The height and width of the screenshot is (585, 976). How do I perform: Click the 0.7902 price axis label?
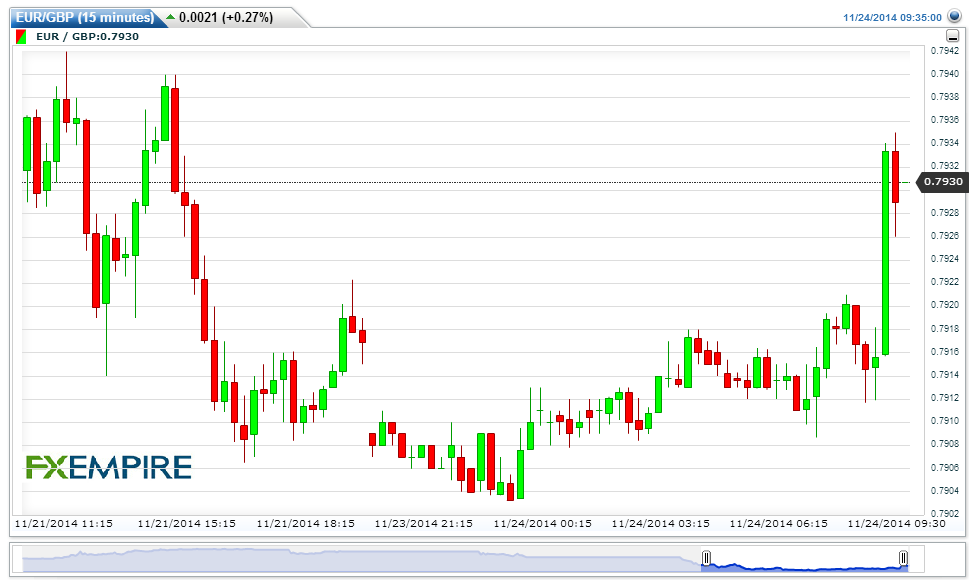tap(945, 513)
